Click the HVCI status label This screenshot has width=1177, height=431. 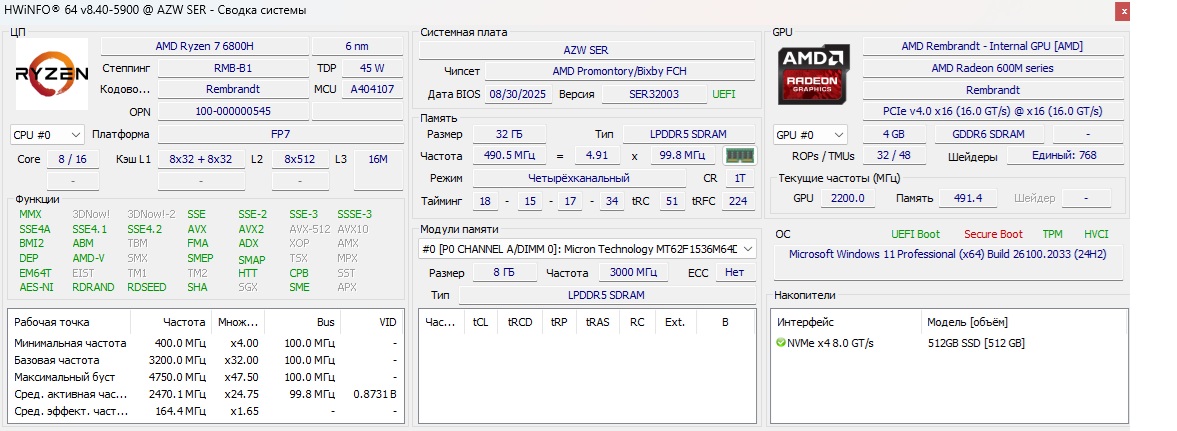click(1096, 234)
